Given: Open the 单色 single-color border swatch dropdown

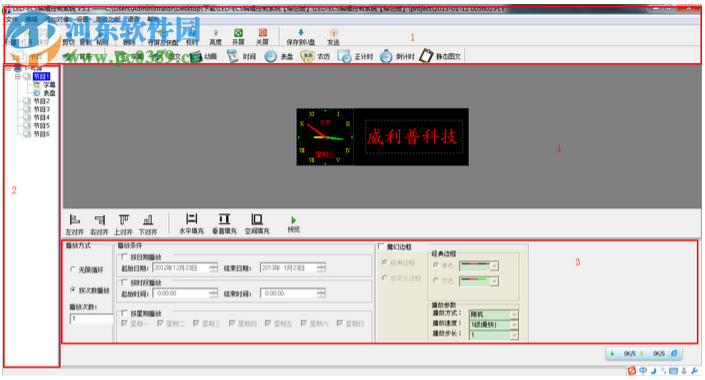Looking at the screenshot, I should (x=494, y=266).
